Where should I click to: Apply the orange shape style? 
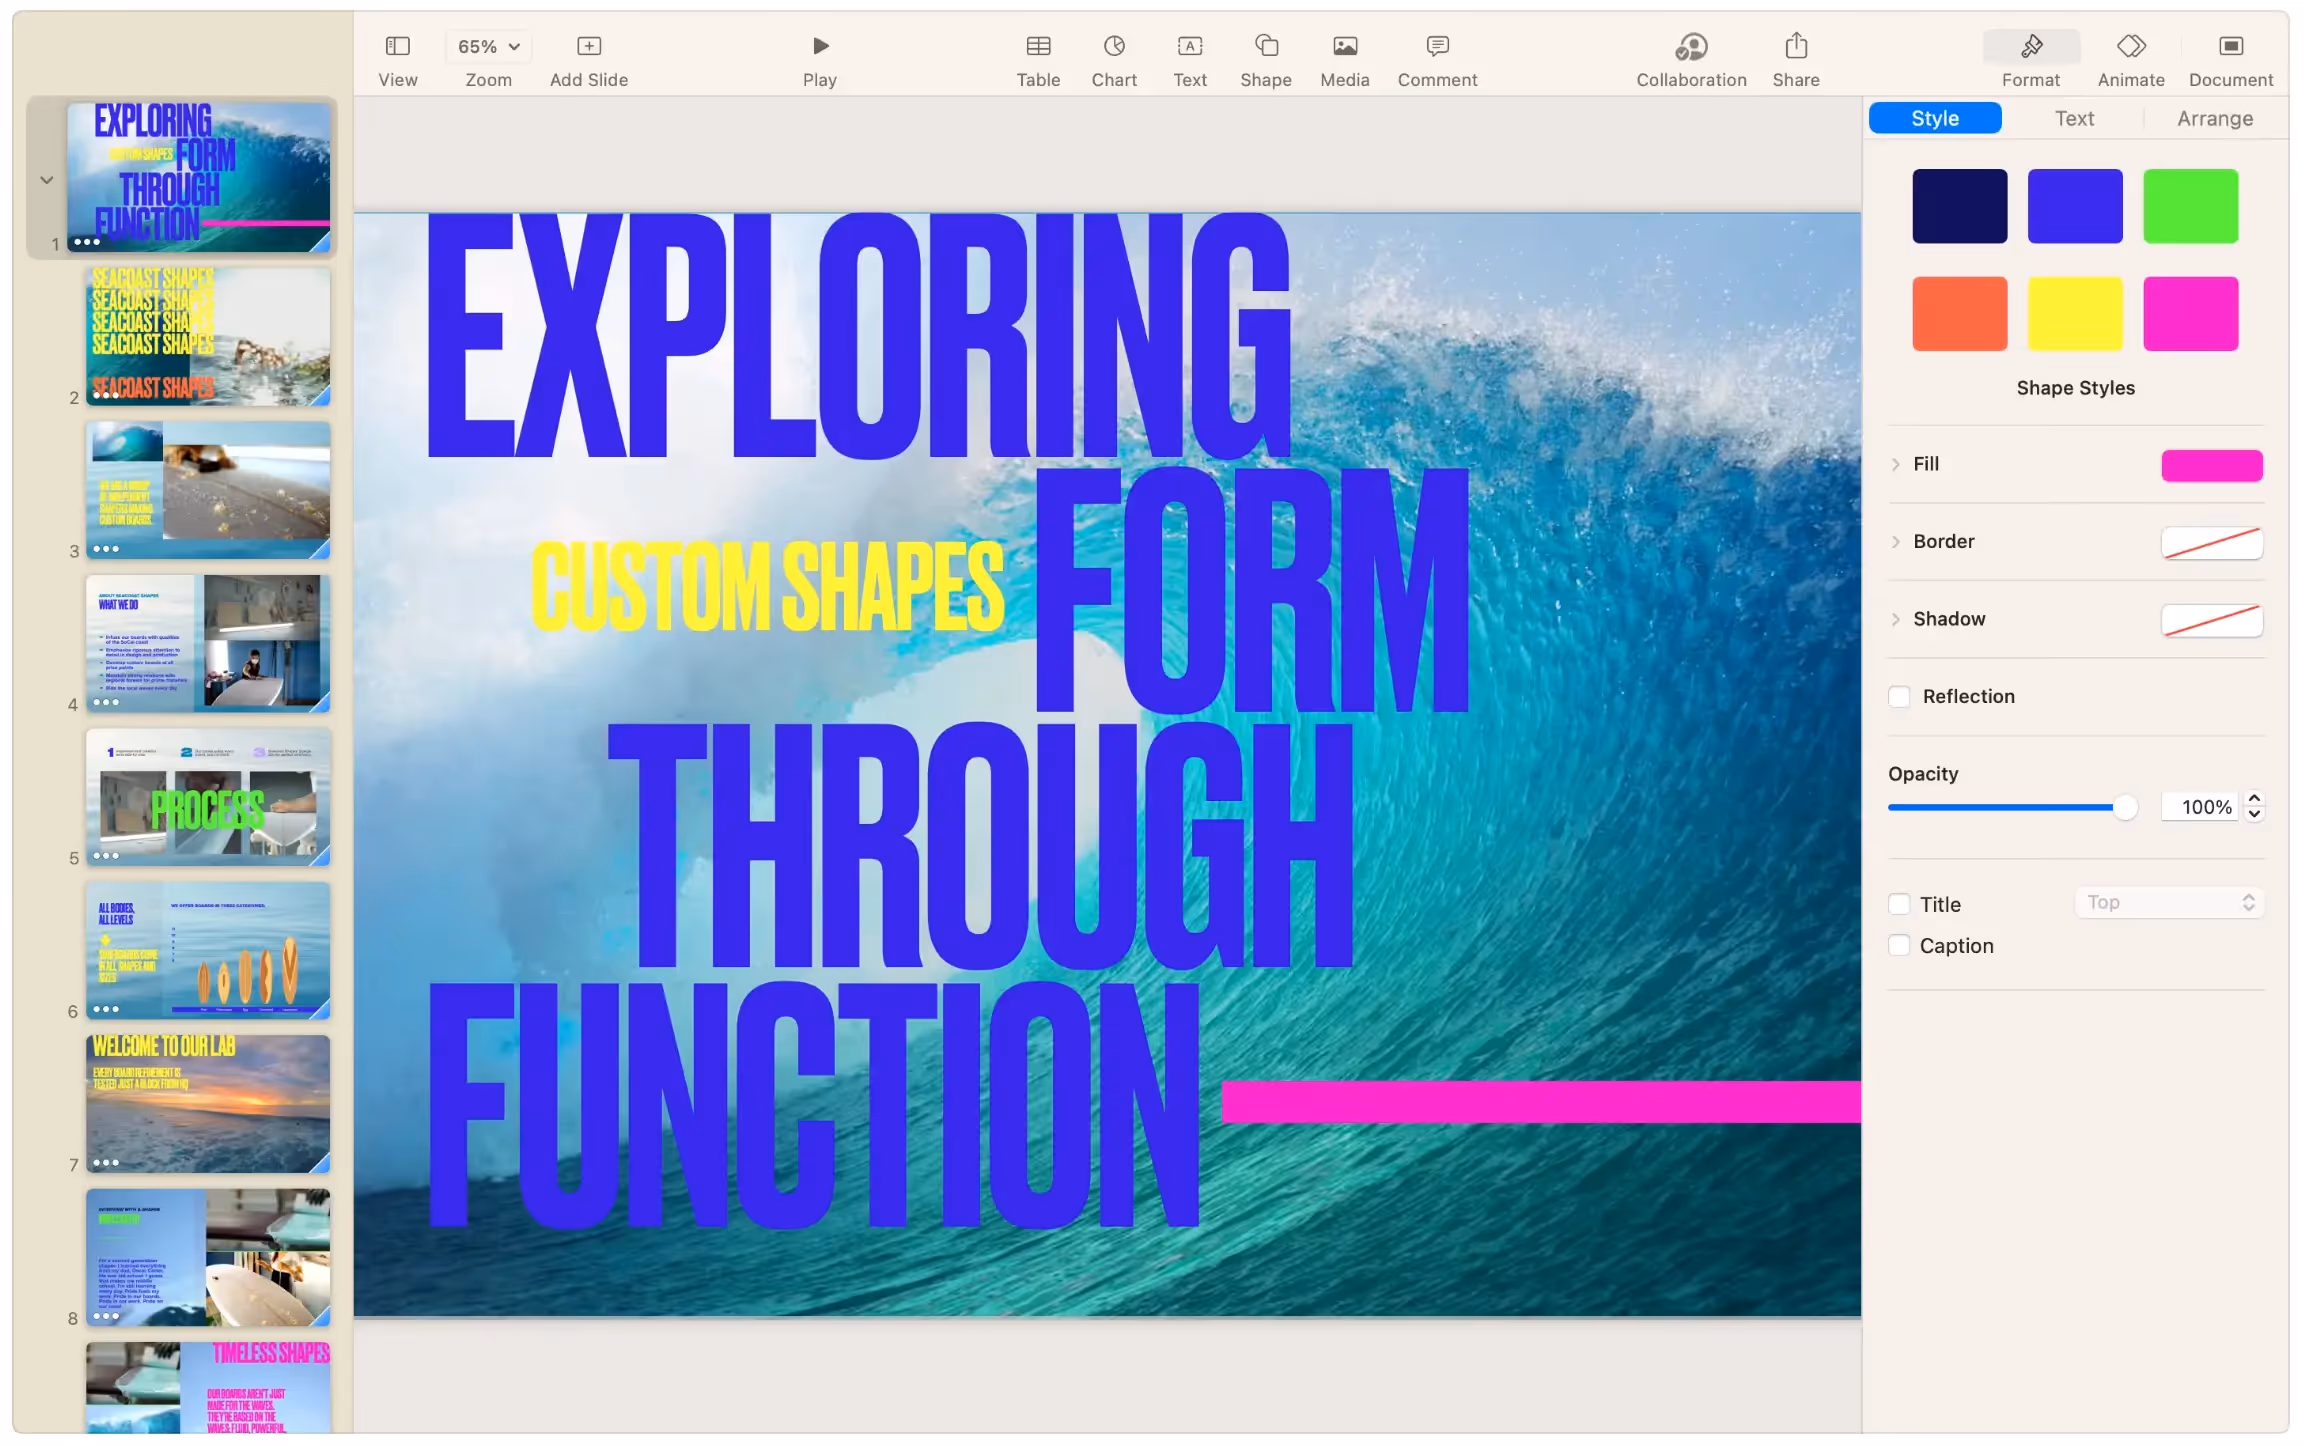(x=1959, y=313)
